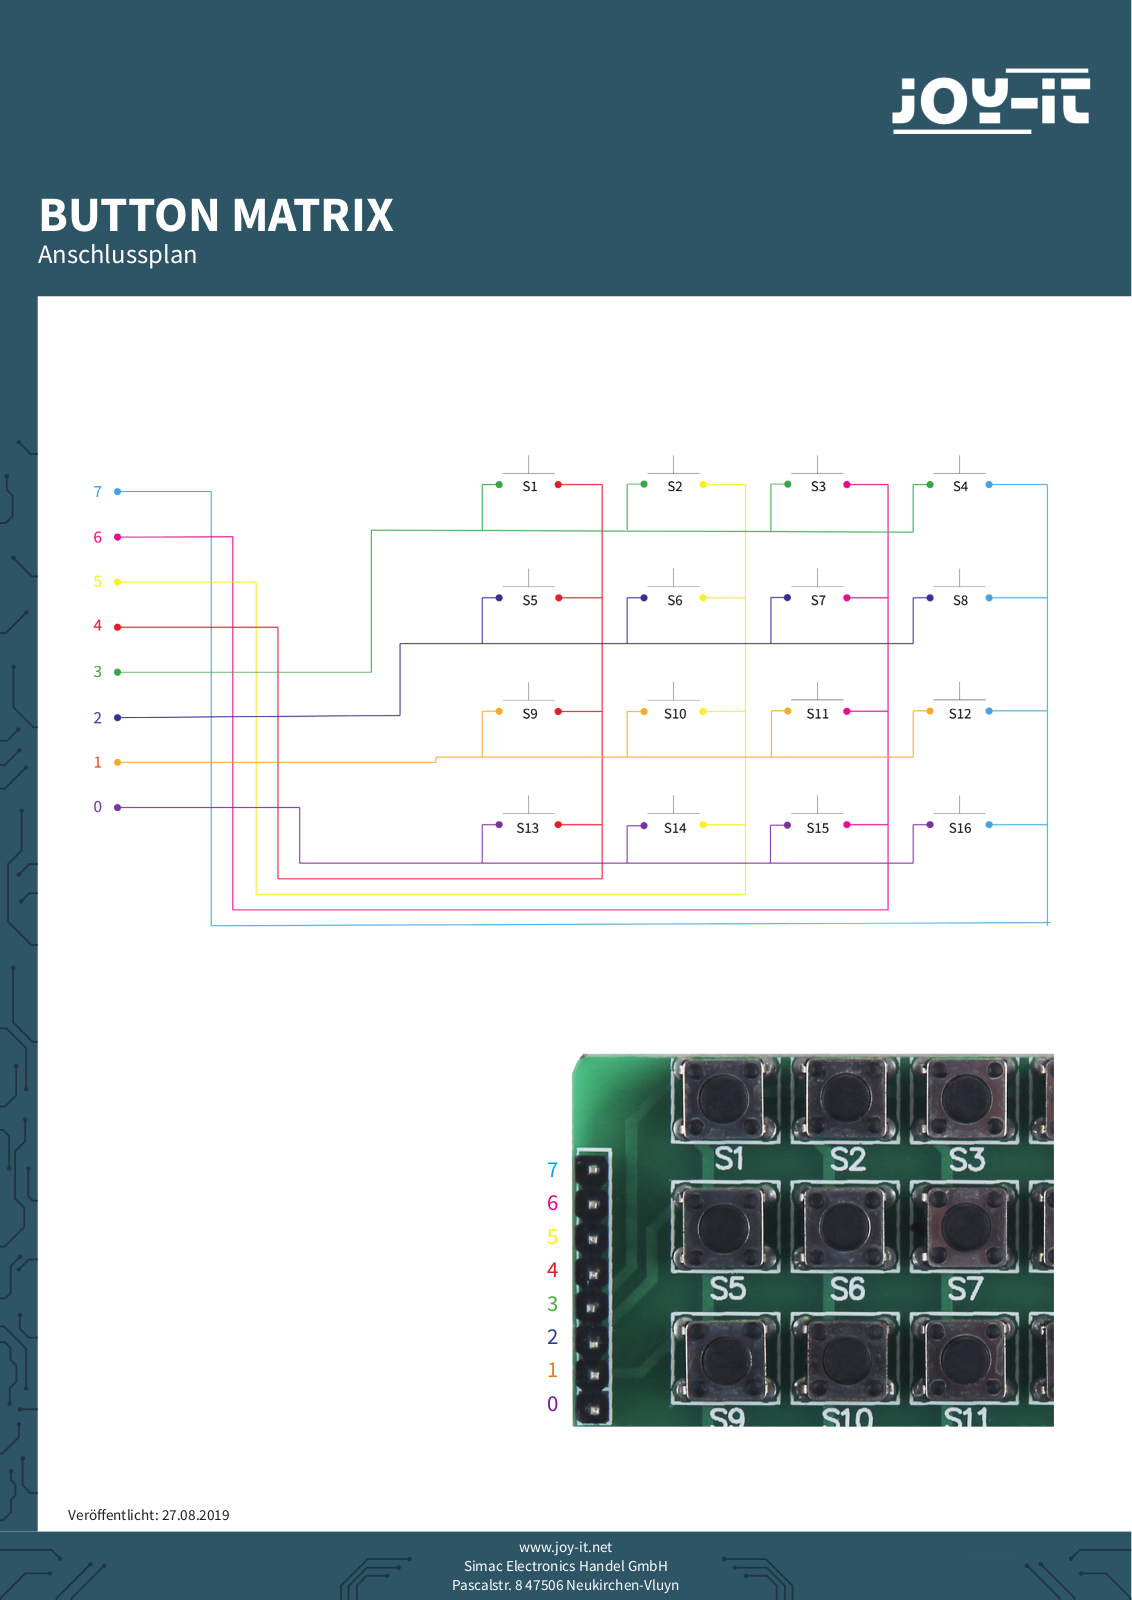
Task: Select switch label S4 in the schematic
Action: pos(960,487)
